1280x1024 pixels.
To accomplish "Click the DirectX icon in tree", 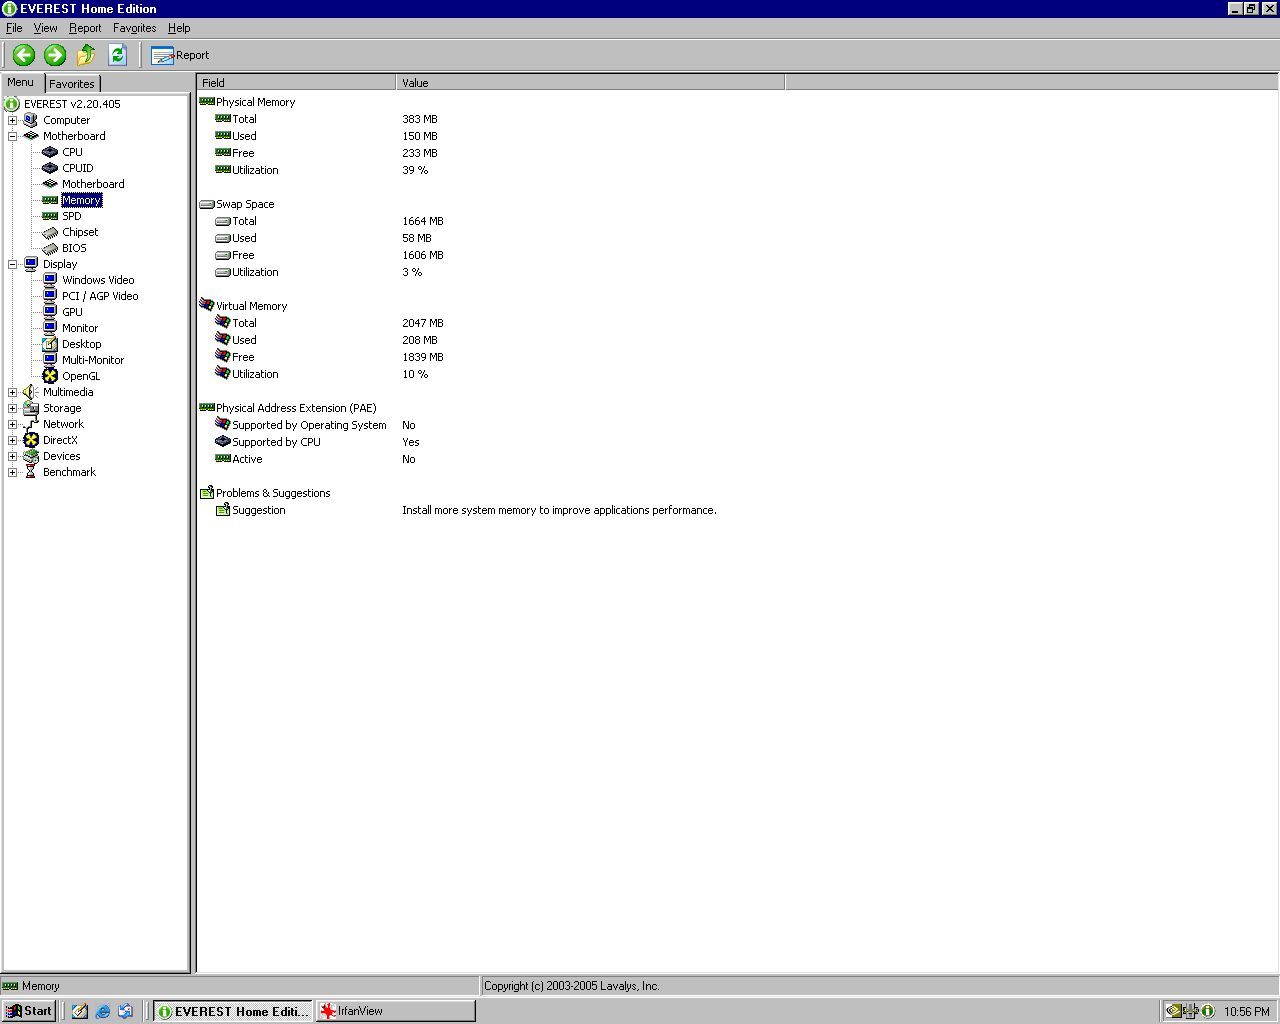I will click(31, 440).
